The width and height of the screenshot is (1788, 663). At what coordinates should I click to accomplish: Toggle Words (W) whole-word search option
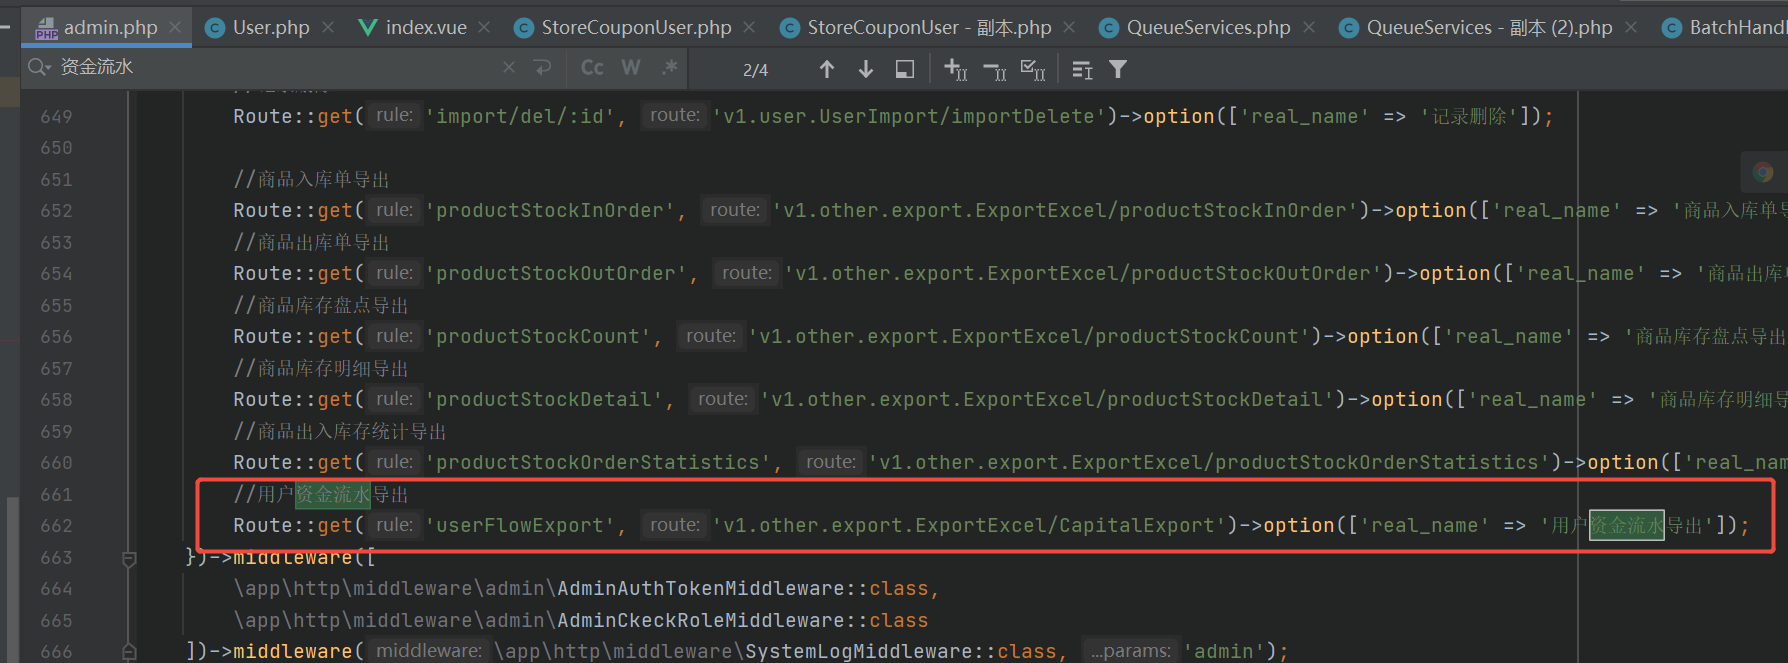[630, 67]
